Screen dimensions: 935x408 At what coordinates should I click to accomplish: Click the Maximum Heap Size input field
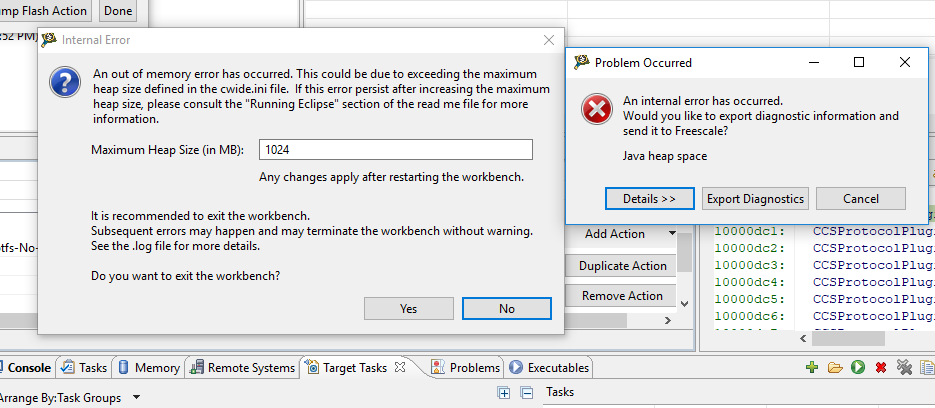click(395, 150)
